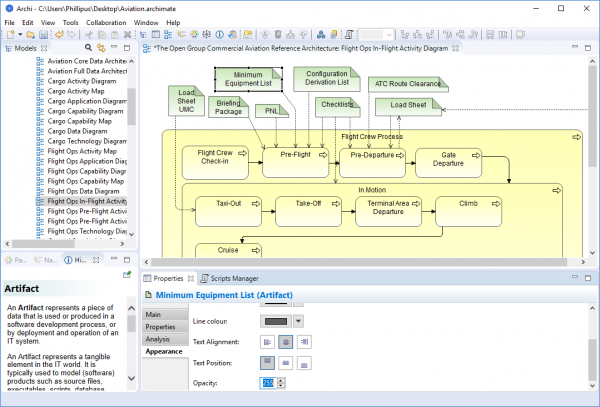Click the Opacity value field
The height and width of the screenshot is (407, 600).
[268, 383]
